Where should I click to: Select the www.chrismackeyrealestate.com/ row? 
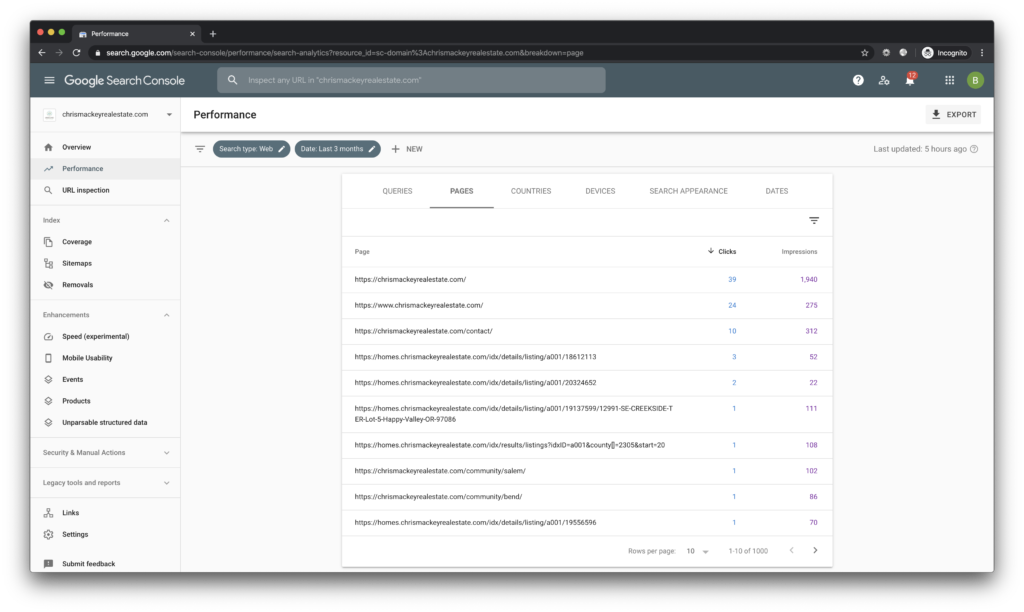coord(587,305)
